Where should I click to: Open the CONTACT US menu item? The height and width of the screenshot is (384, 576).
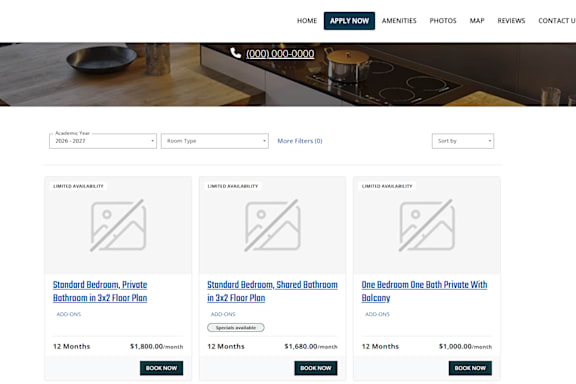click(557, 21)
